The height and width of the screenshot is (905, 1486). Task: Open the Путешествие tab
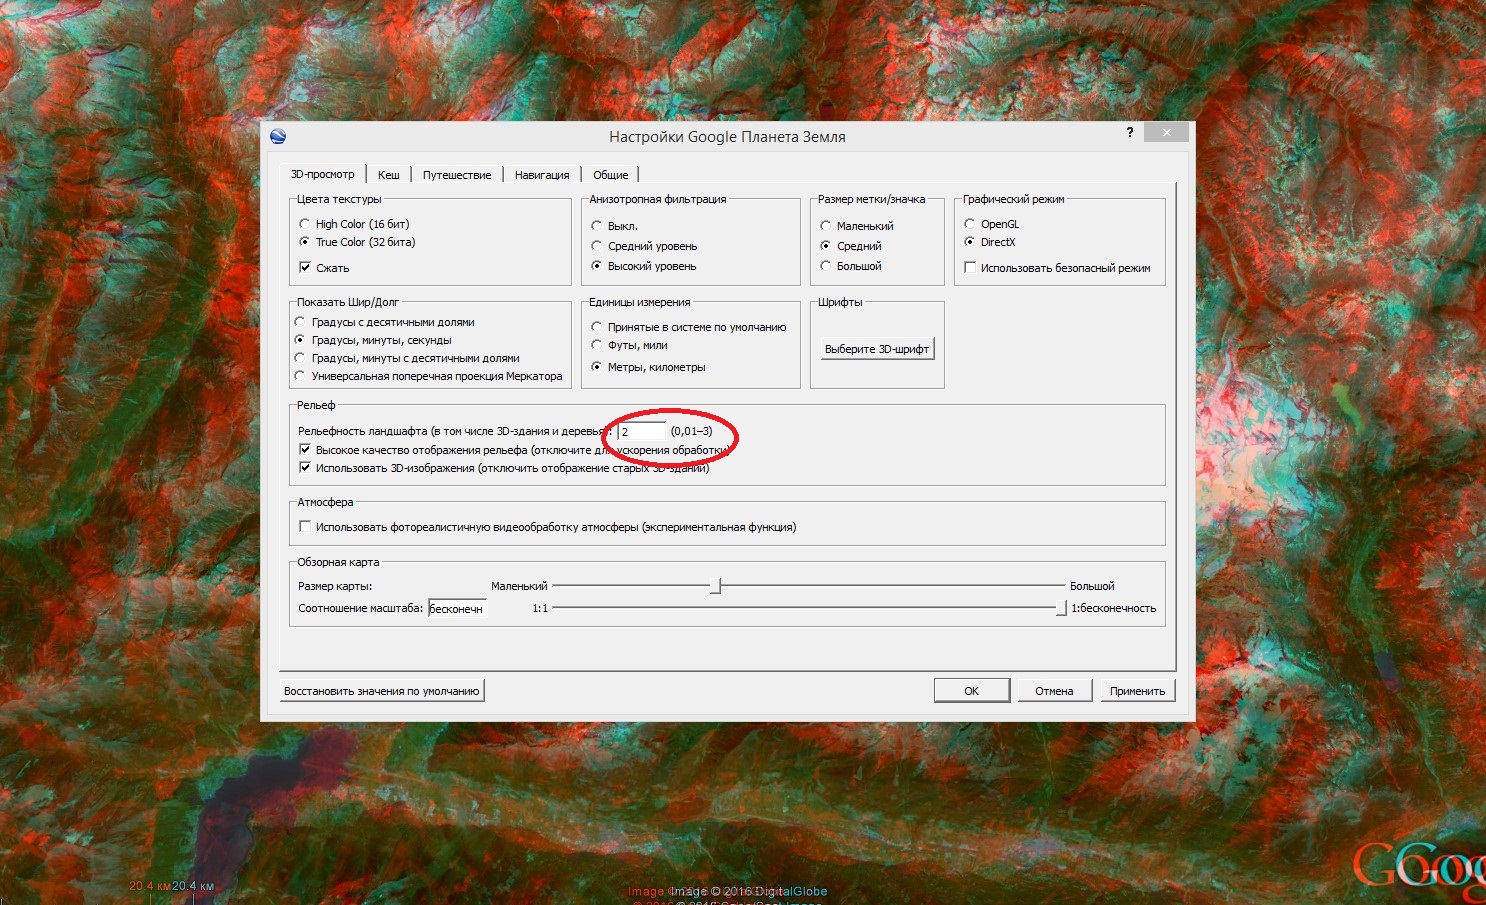pyautogui.click(x=456, y=175)
